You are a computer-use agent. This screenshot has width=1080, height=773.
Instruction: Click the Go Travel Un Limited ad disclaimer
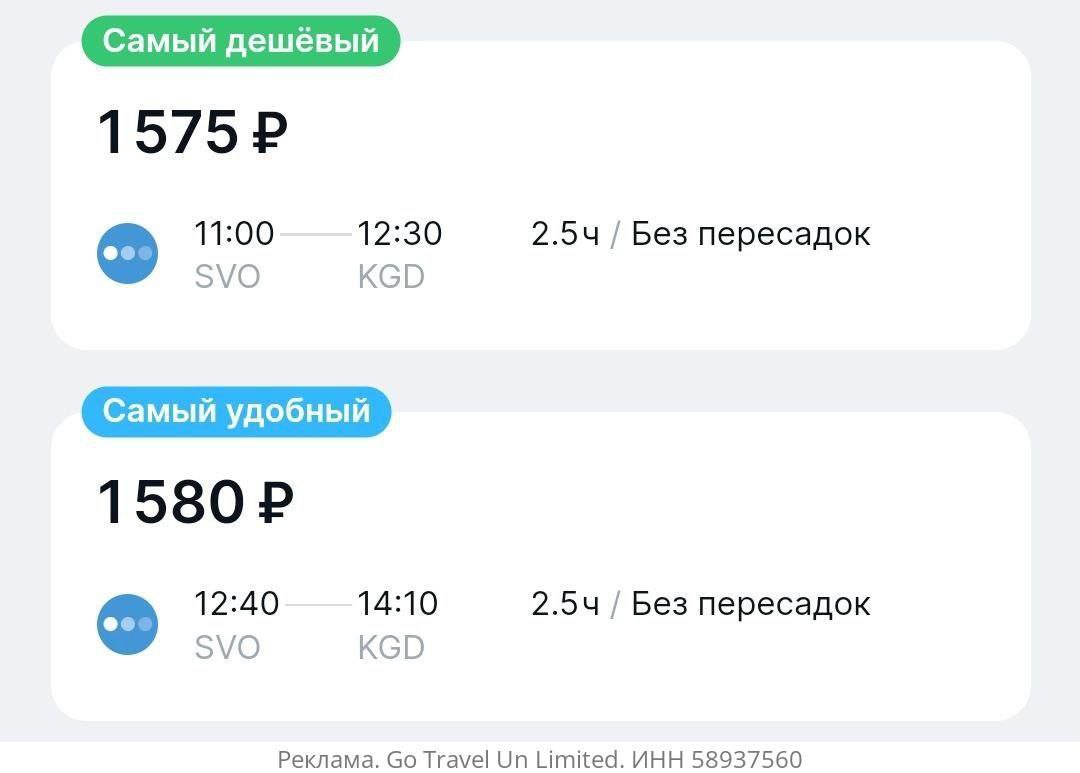point(539,760)
